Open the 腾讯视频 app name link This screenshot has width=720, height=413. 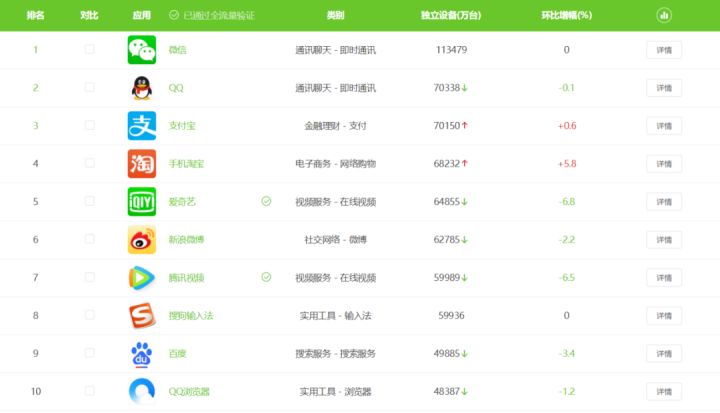coord(186,277)
